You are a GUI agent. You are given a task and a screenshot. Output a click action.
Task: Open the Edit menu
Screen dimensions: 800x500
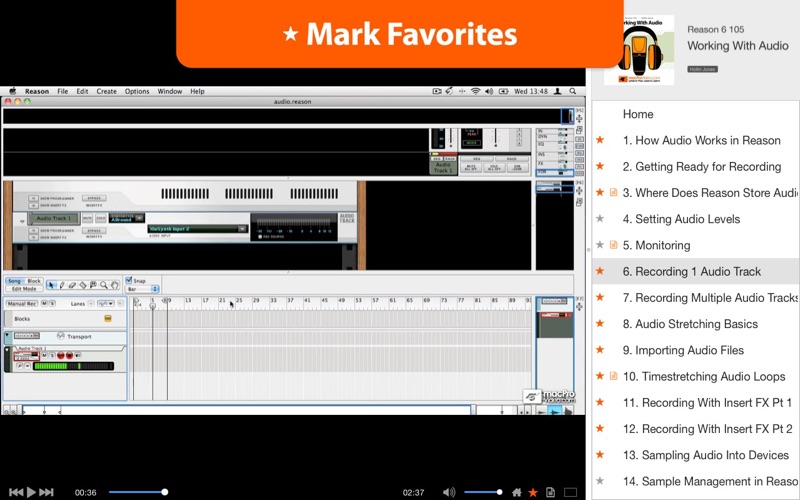(82, 91)
